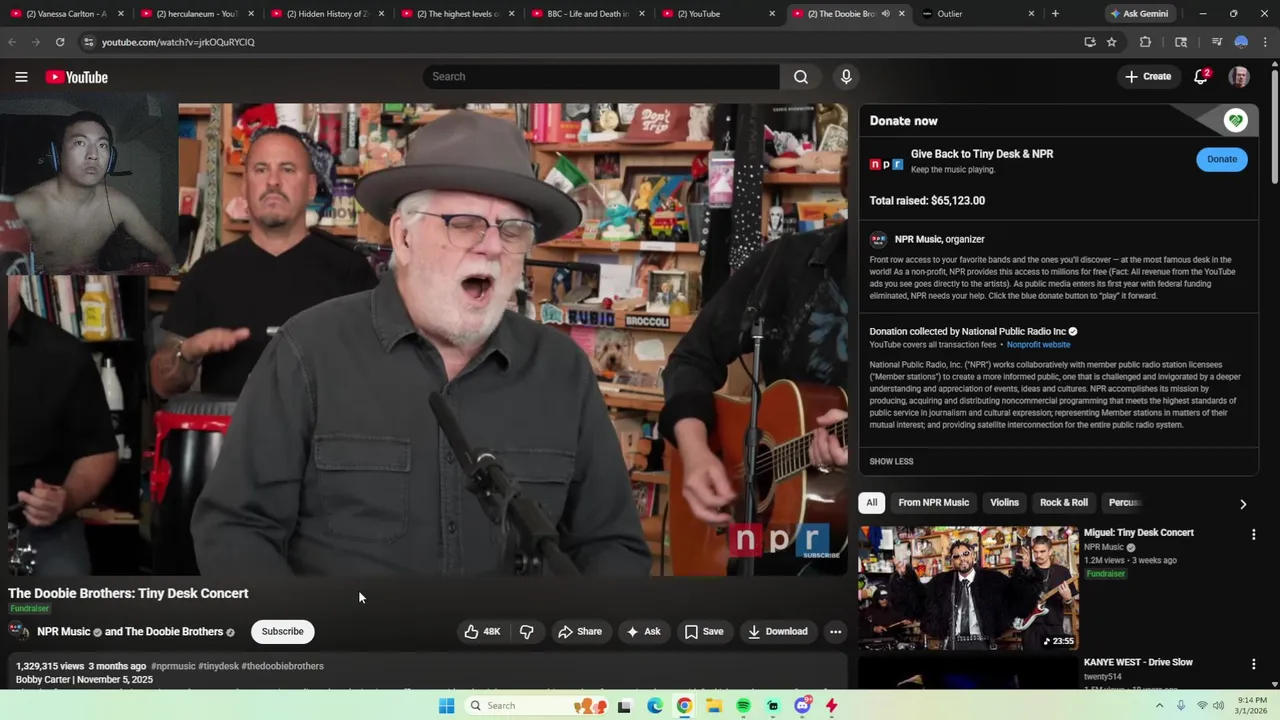The image size is (1280, 720).
Task: Click the Doobie Brothers video player
Action: (428, 339)
